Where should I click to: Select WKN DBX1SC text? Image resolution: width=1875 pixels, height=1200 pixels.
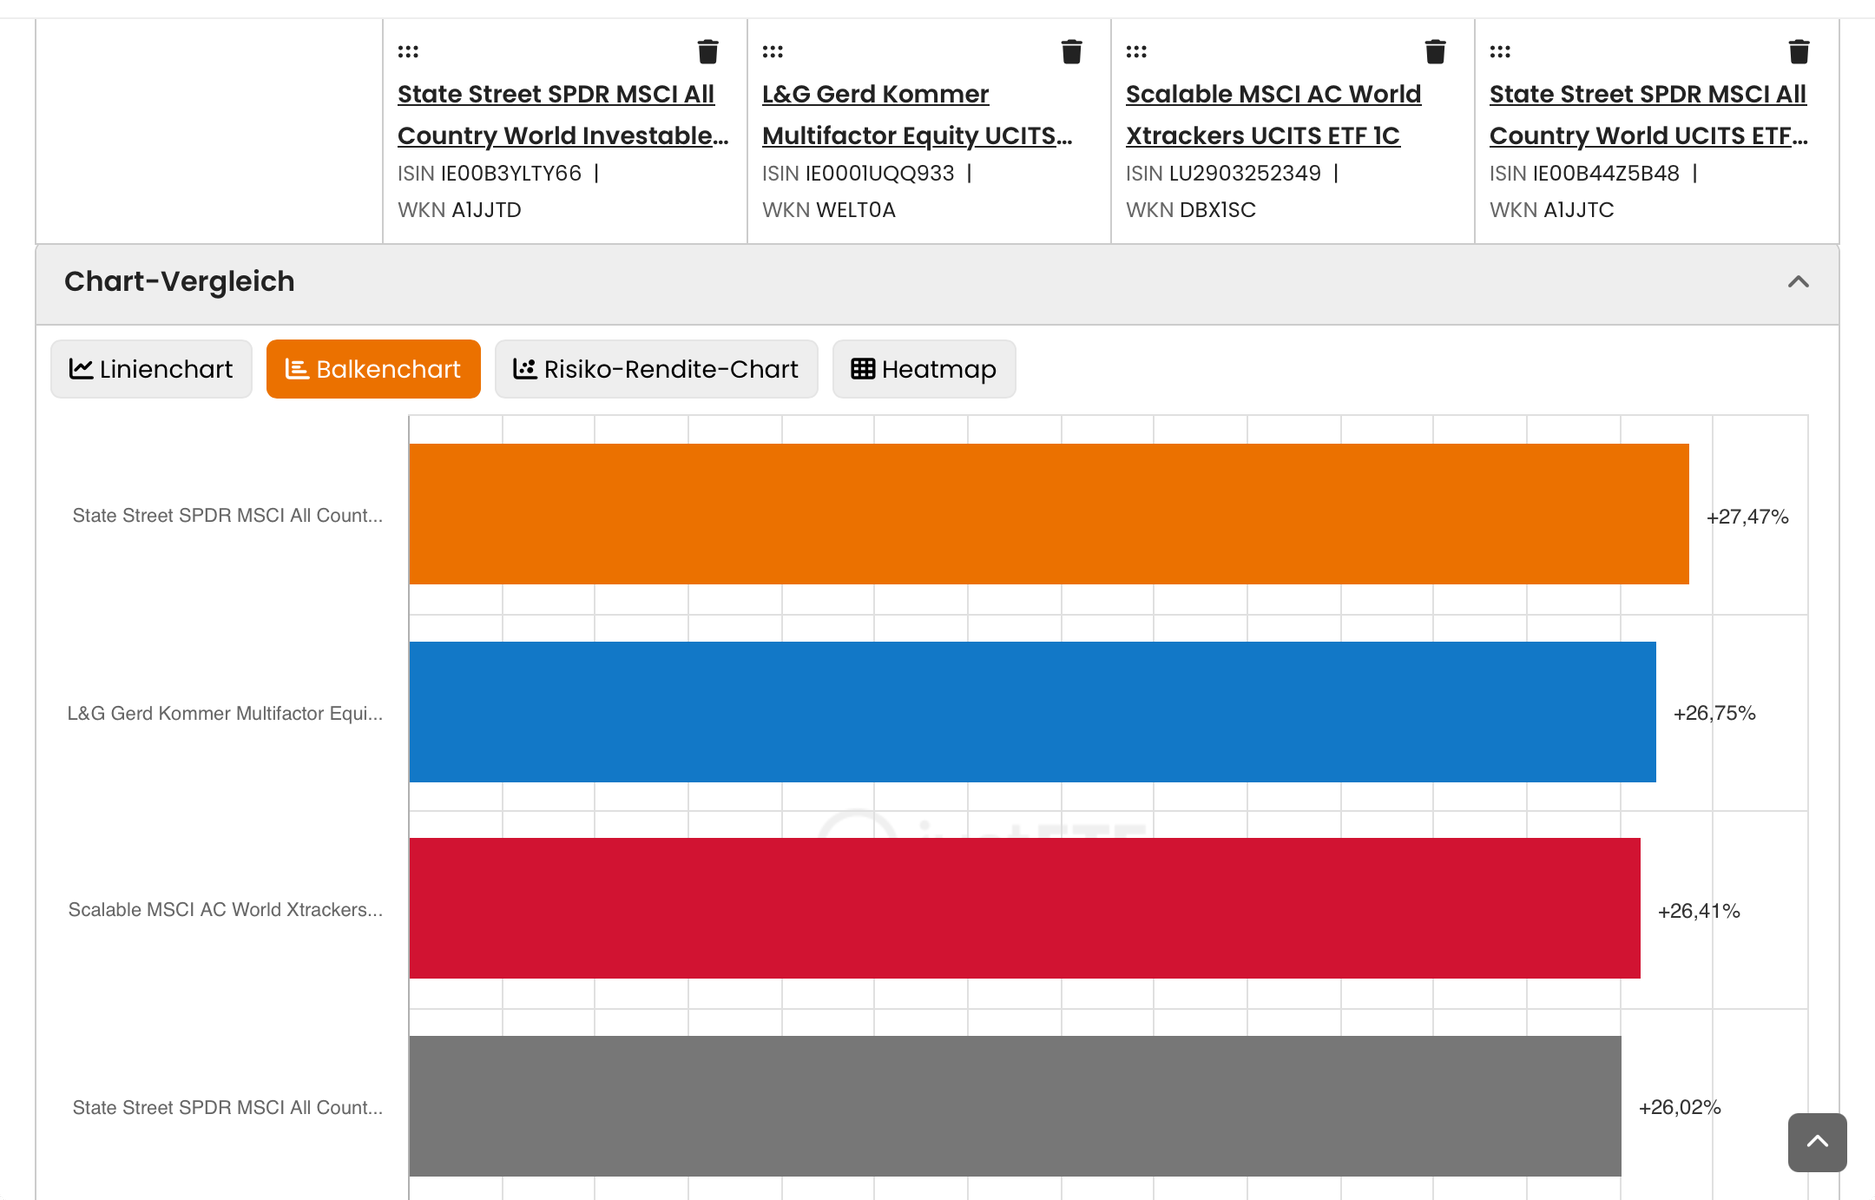(1190, 210)
